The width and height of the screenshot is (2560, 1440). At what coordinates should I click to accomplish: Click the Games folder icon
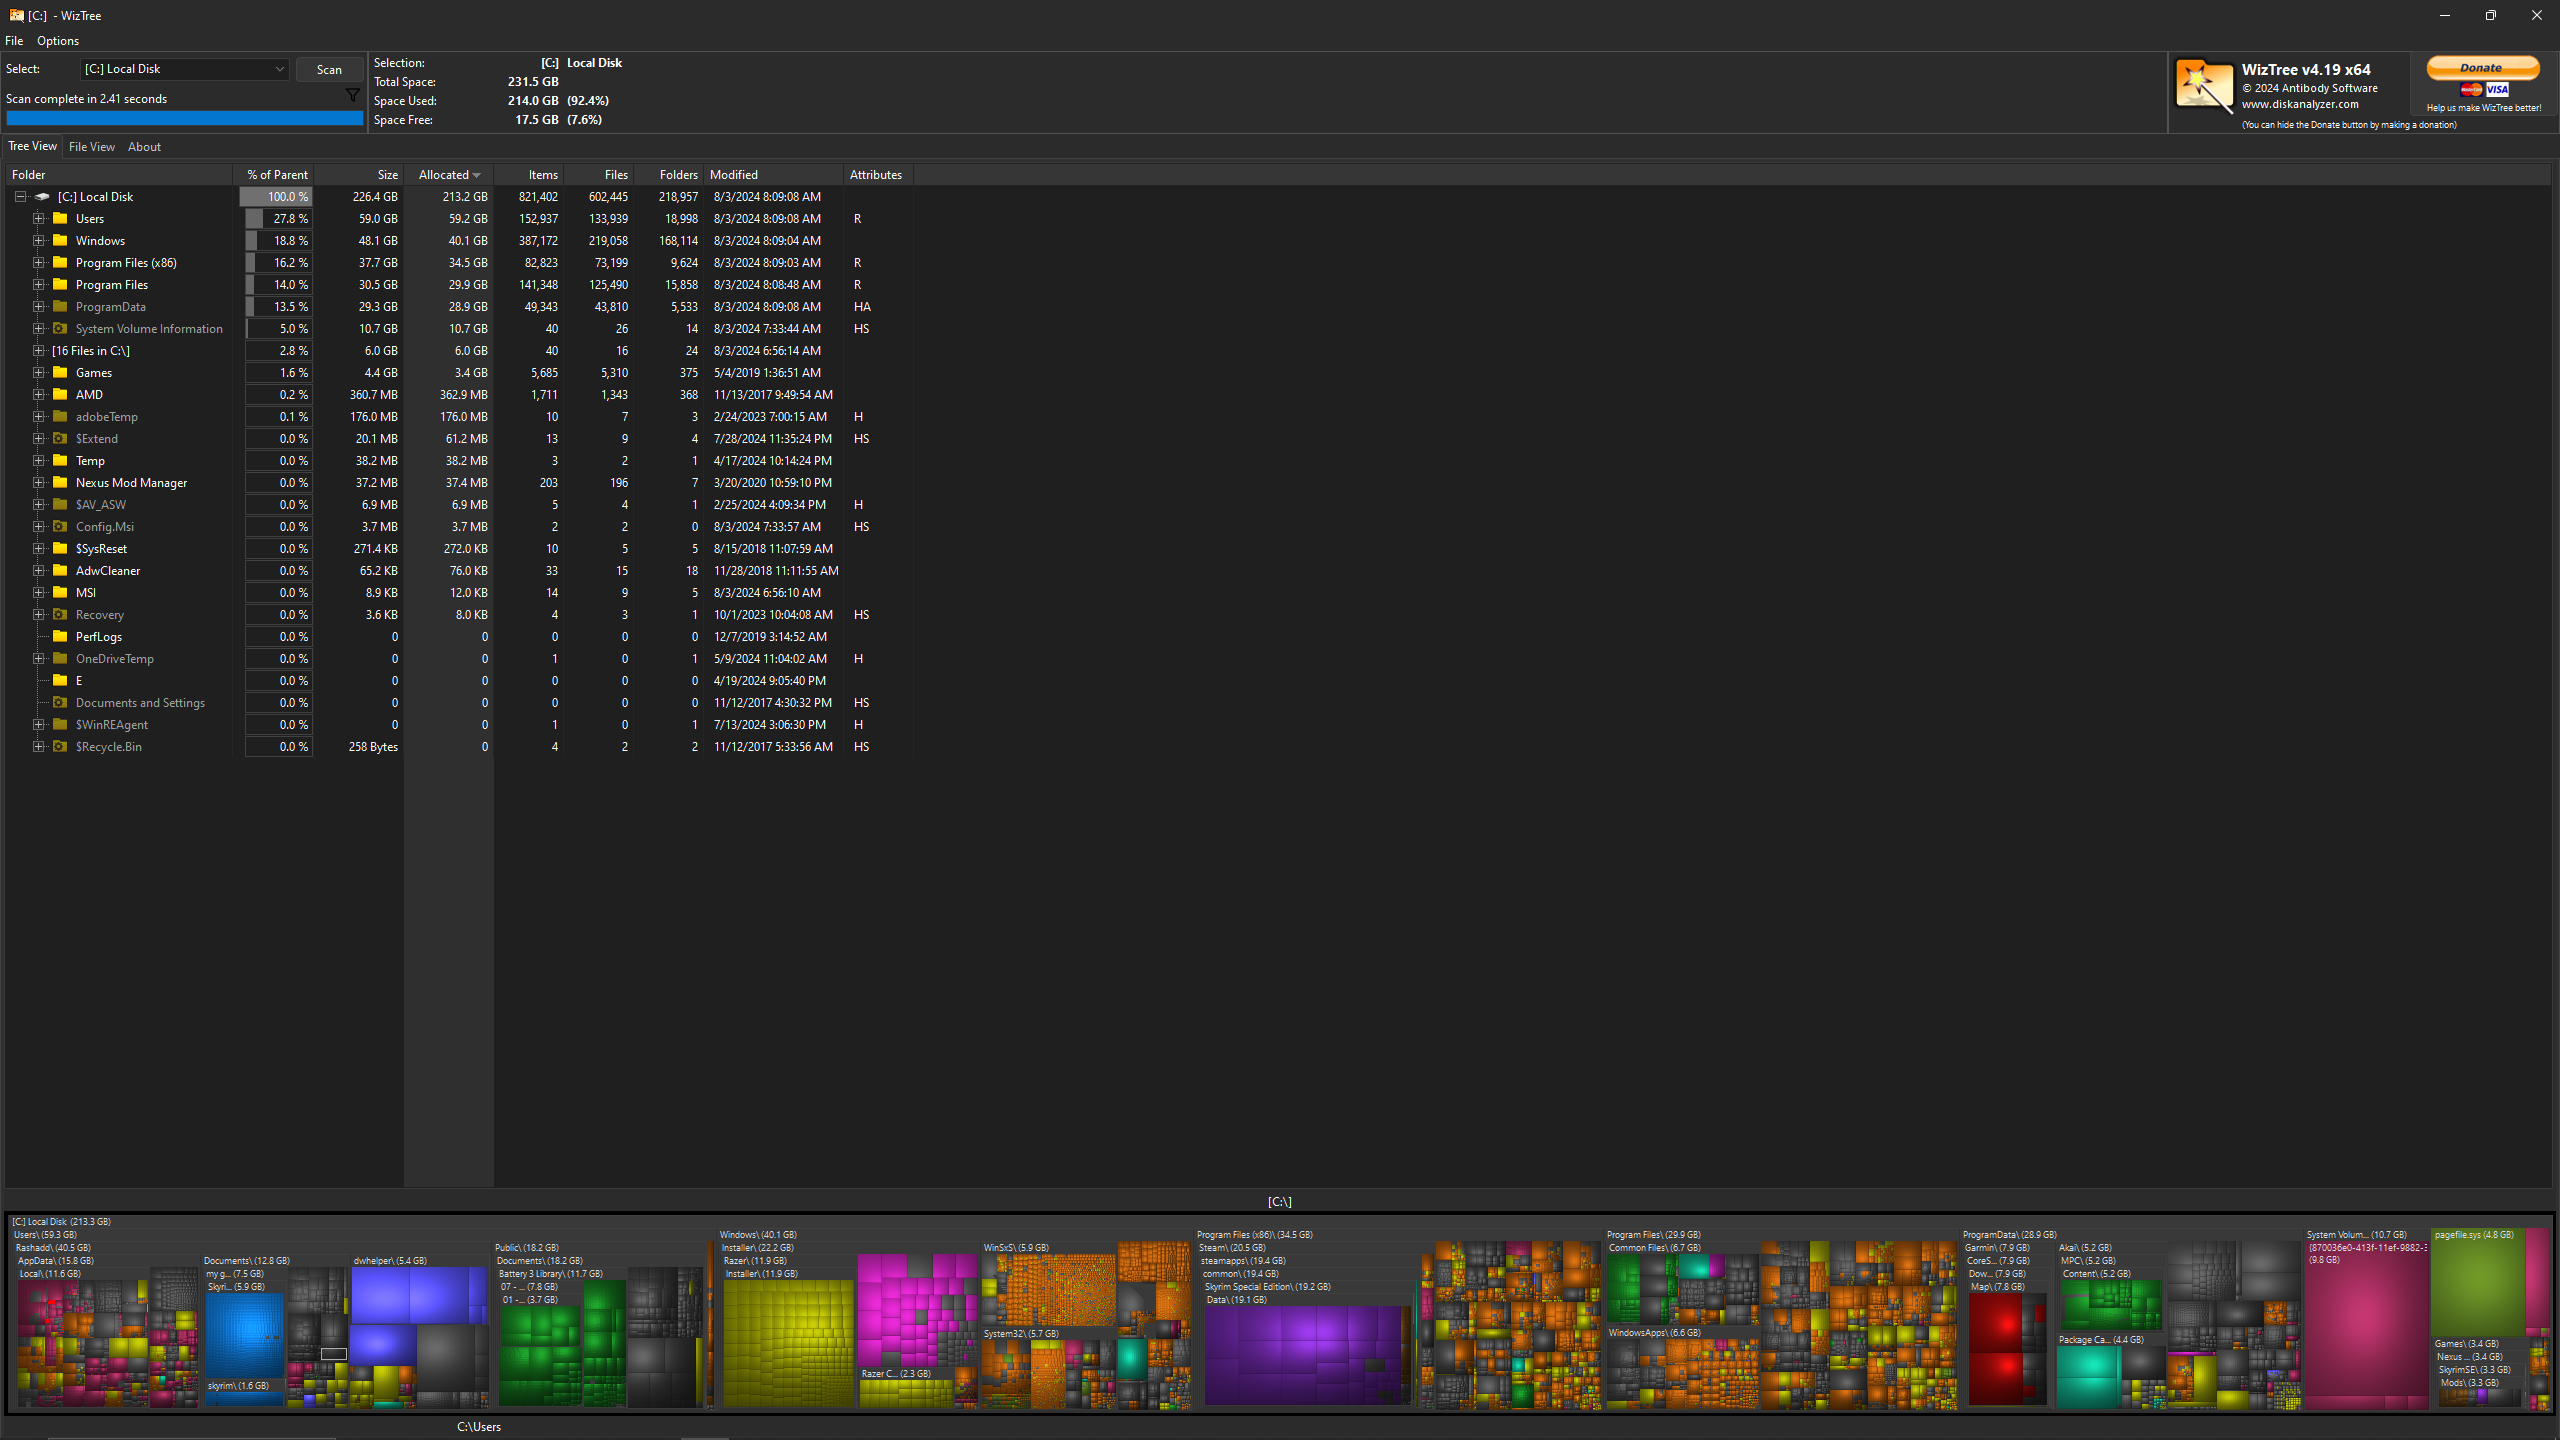pyautogui.click(x=60, y=372)
